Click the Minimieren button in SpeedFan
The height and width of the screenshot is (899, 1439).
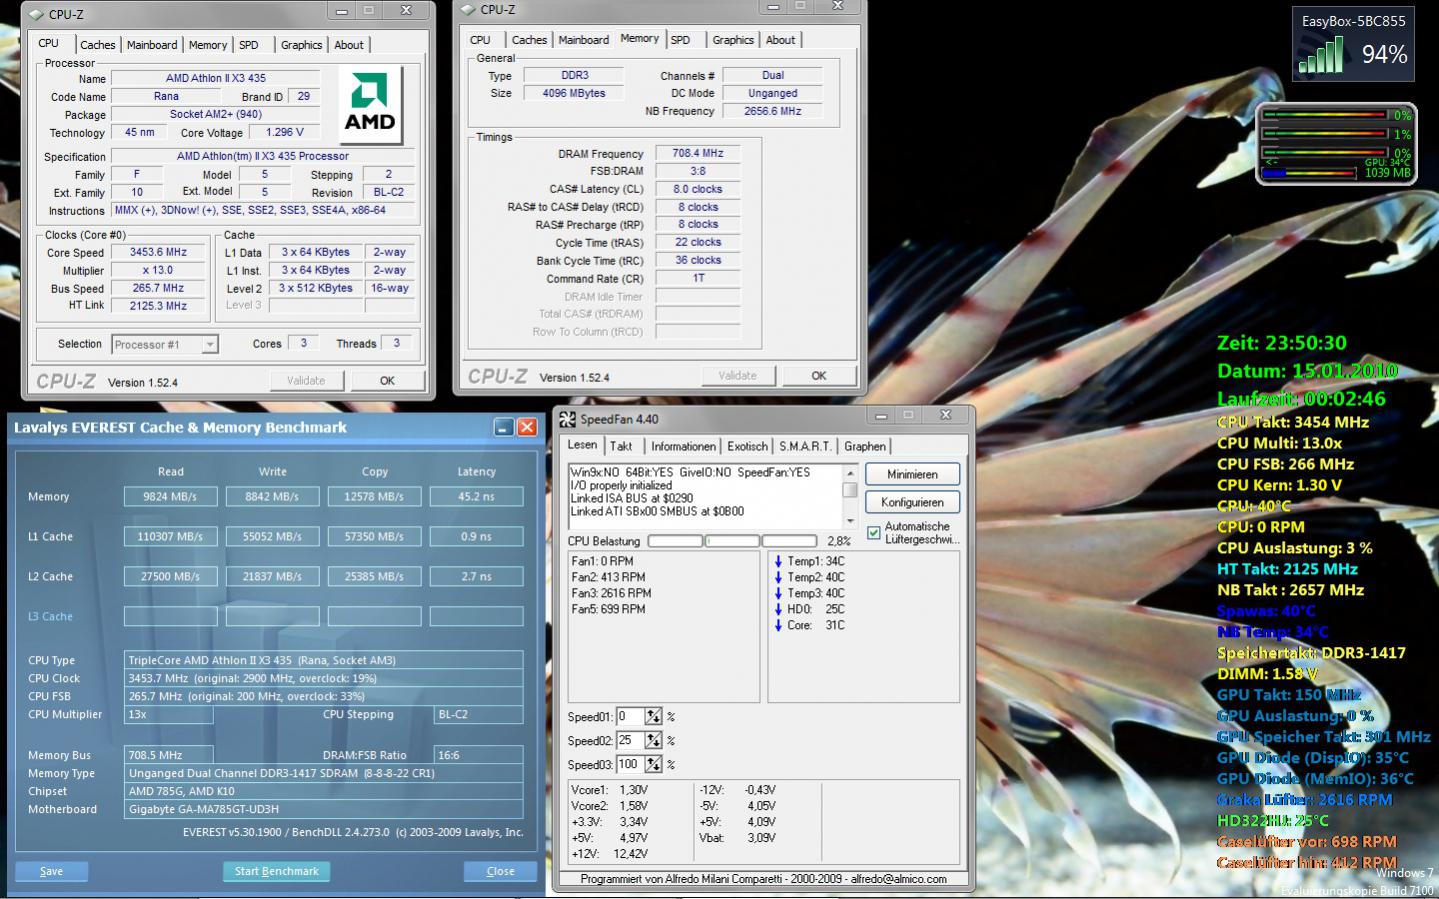912,474
